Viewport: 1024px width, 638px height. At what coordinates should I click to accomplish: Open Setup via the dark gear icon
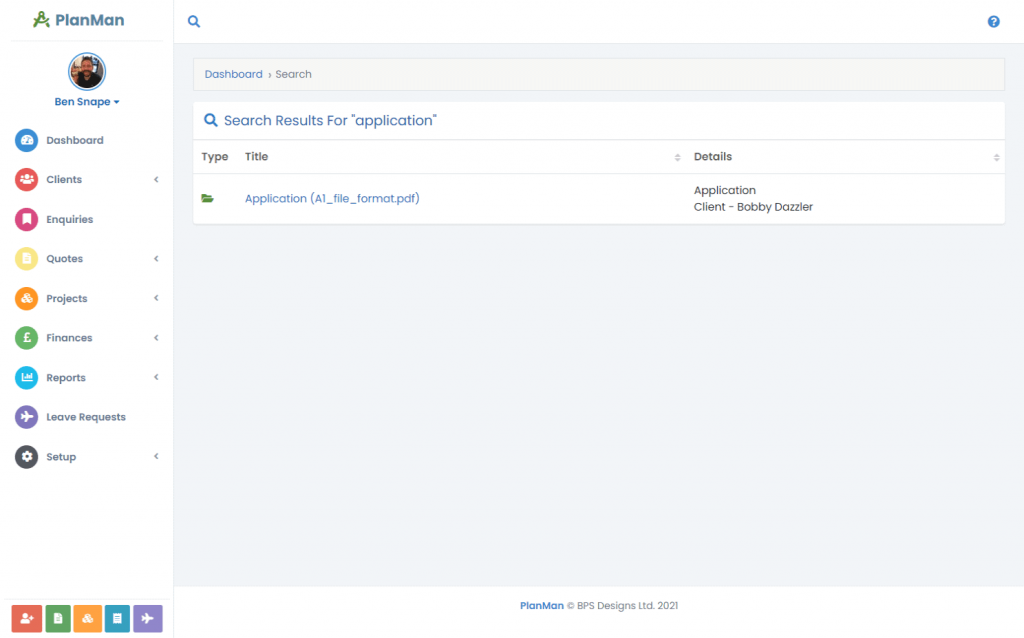pyautogui.click(x=27, y=456)
